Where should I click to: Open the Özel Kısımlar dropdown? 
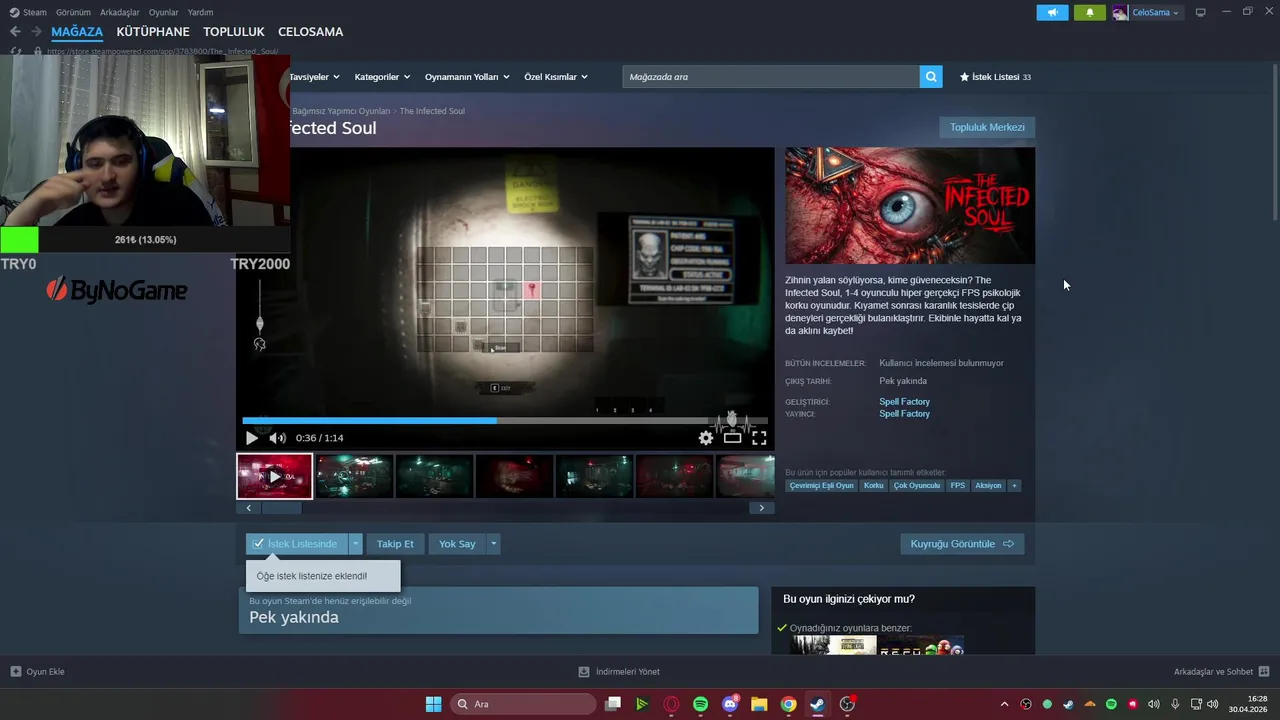click(555, 77)
